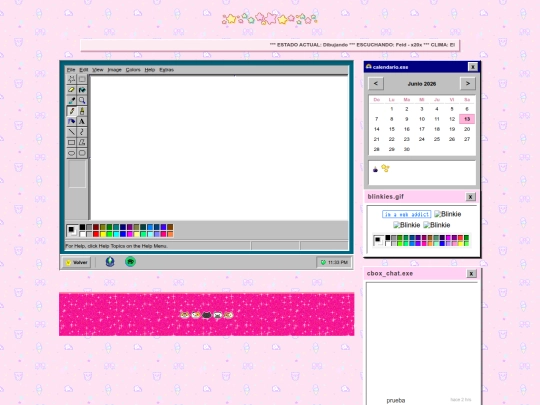Open the Colors menu

pyautogui.click(x=133, y=70)
